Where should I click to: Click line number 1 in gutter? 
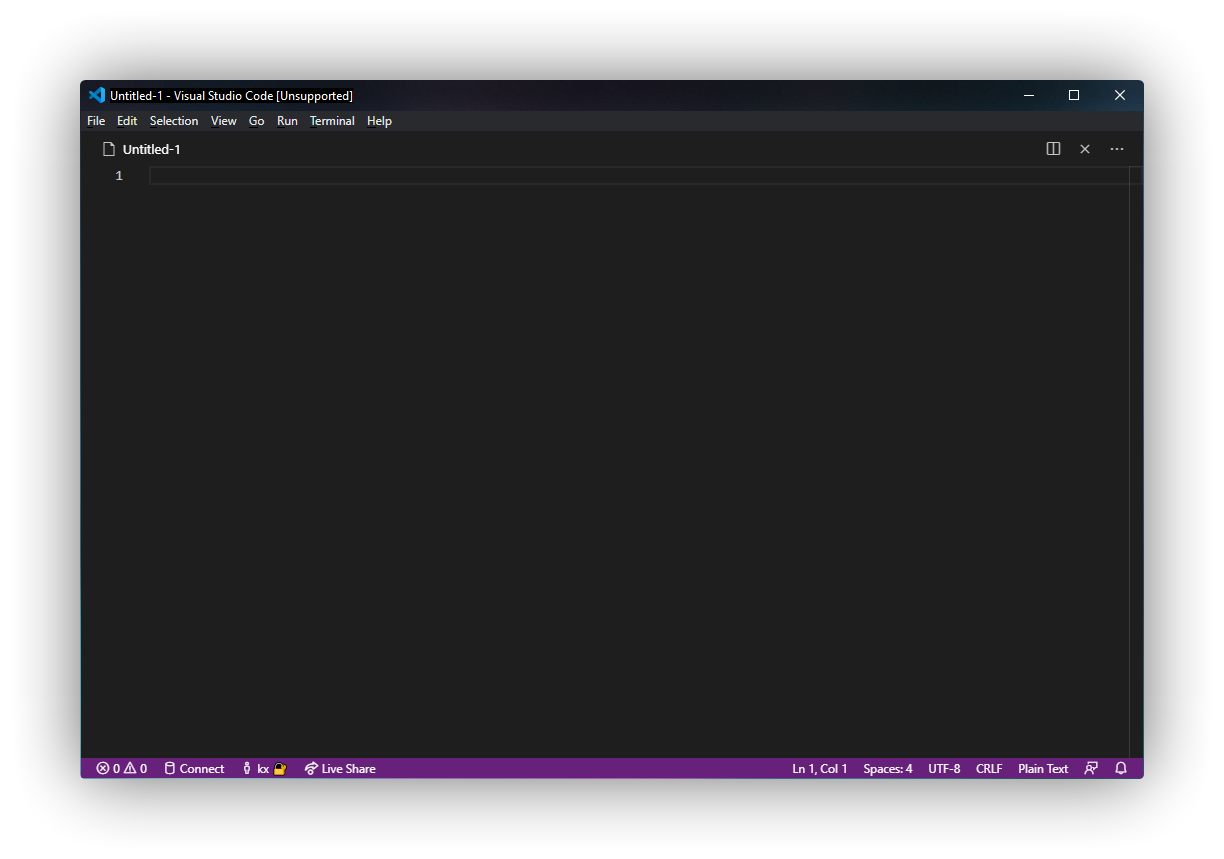pyautogui.click(x=119, y=176)
